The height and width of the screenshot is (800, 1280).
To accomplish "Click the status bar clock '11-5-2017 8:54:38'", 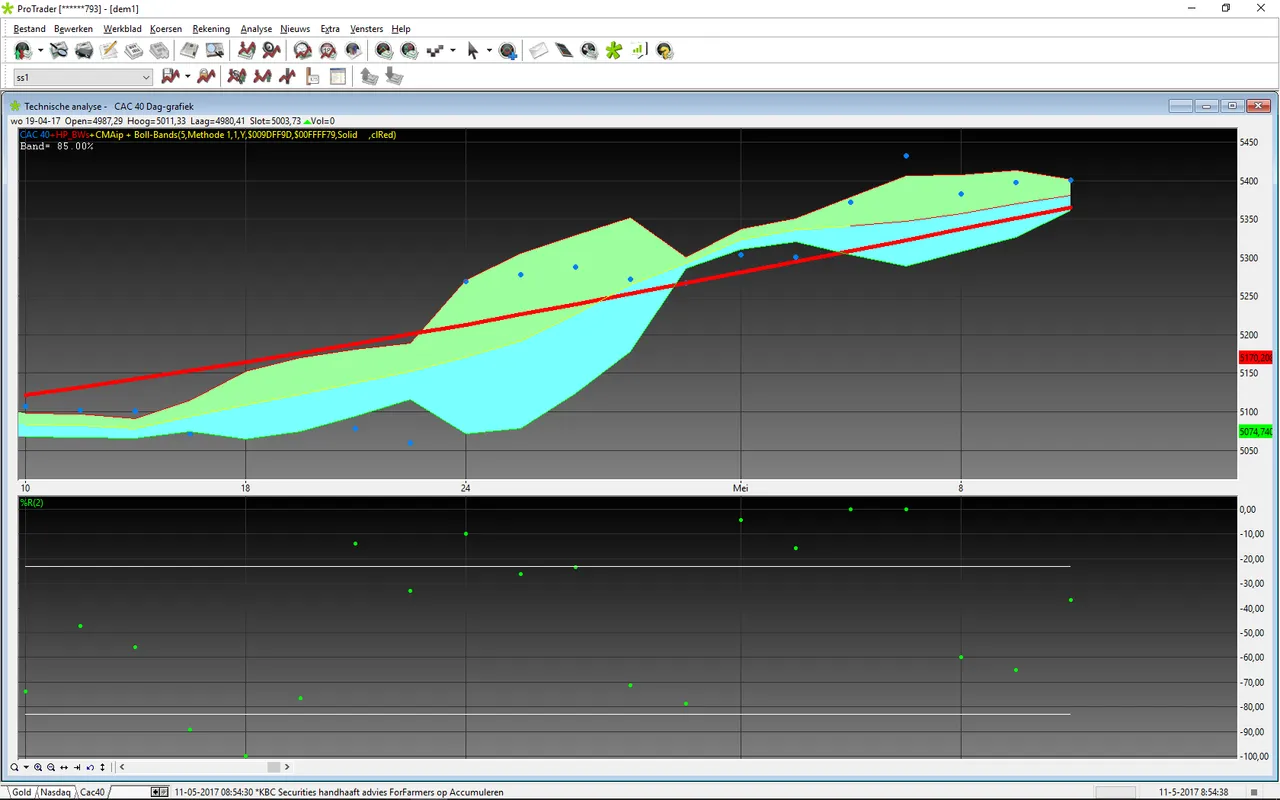I will (x=1194, y=792).
